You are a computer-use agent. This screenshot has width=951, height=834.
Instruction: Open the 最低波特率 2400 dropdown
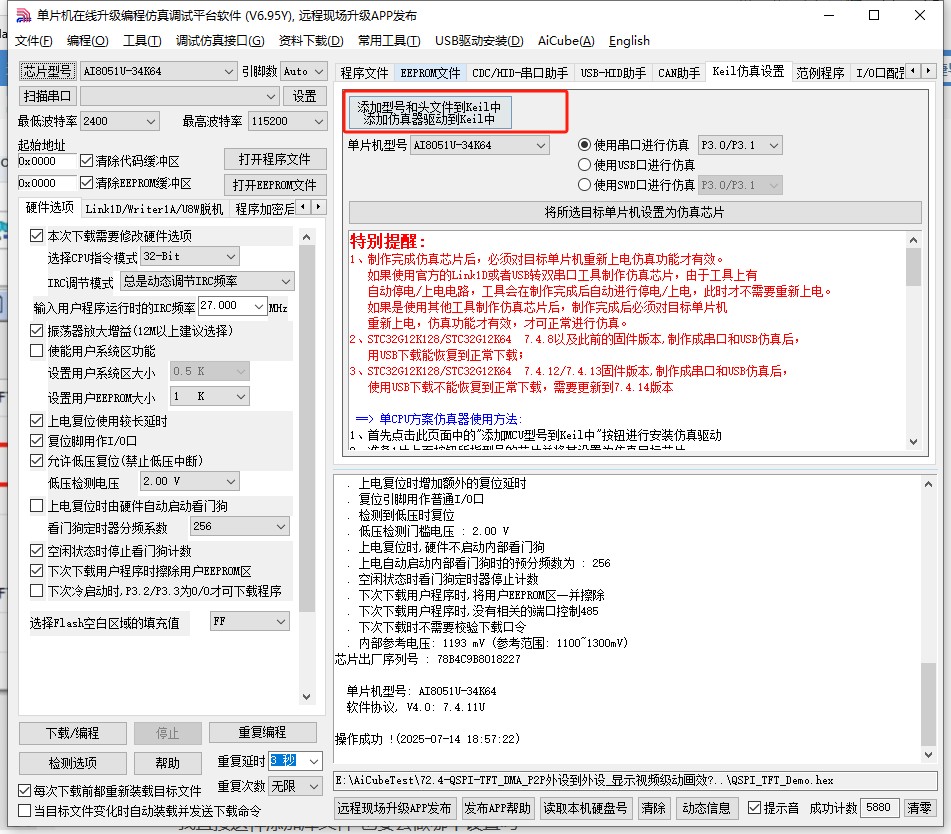click(120, 121)
